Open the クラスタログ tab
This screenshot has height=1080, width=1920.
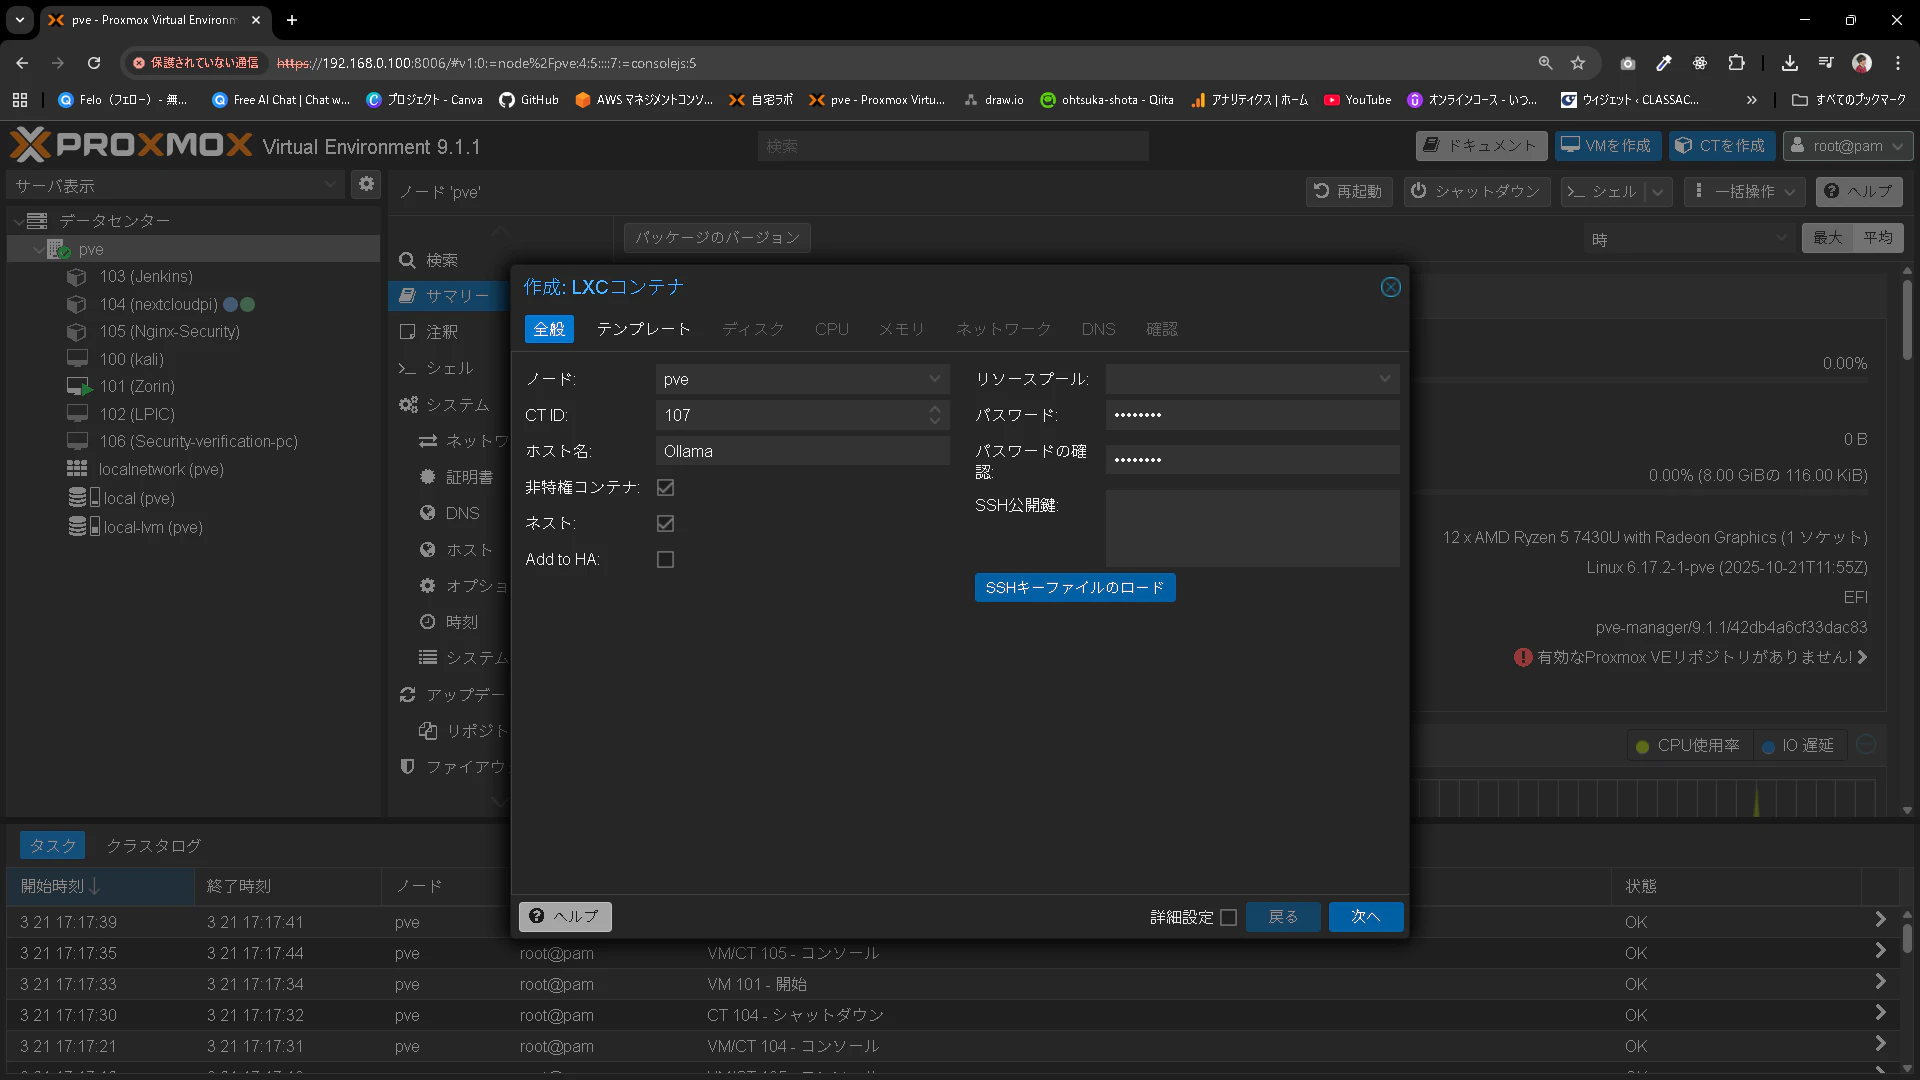[153, 845]
